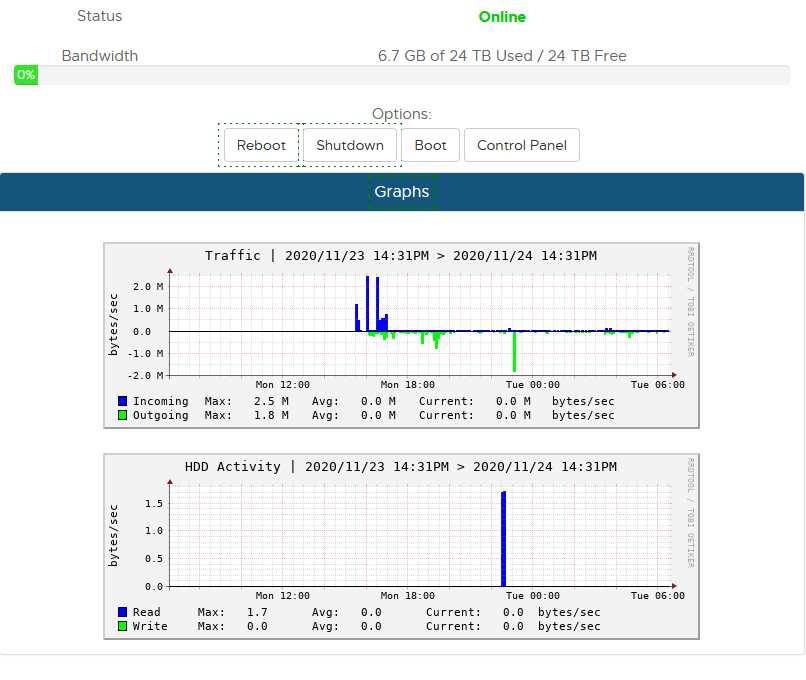
Task: Click the Online status text
Action: (x=502, y=17)
